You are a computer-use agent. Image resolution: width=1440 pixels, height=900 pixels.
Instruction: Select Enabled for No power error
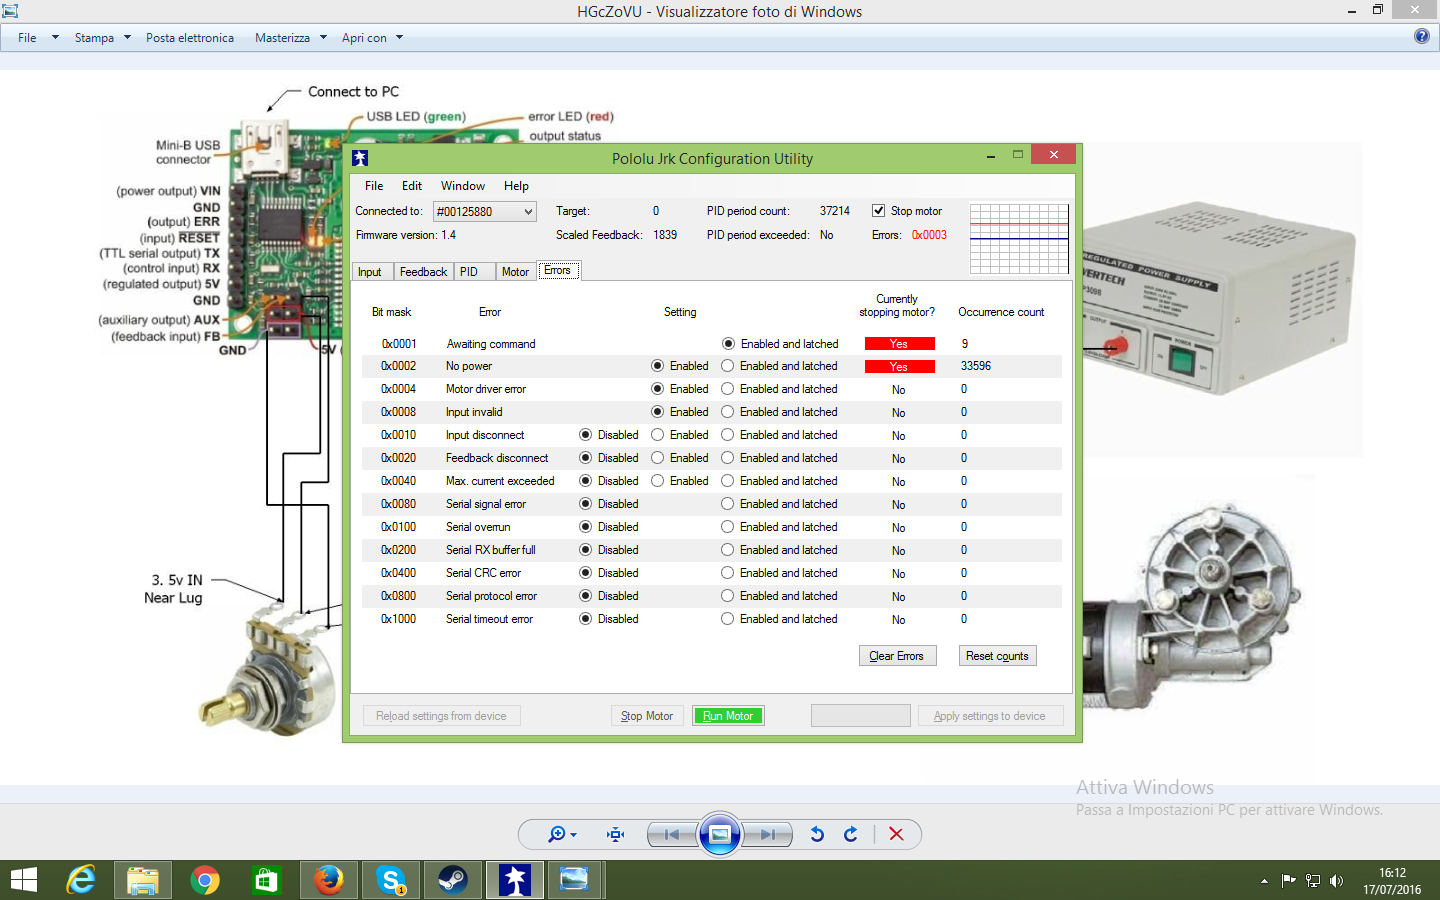pyautogui.click(x=657, y=366)
